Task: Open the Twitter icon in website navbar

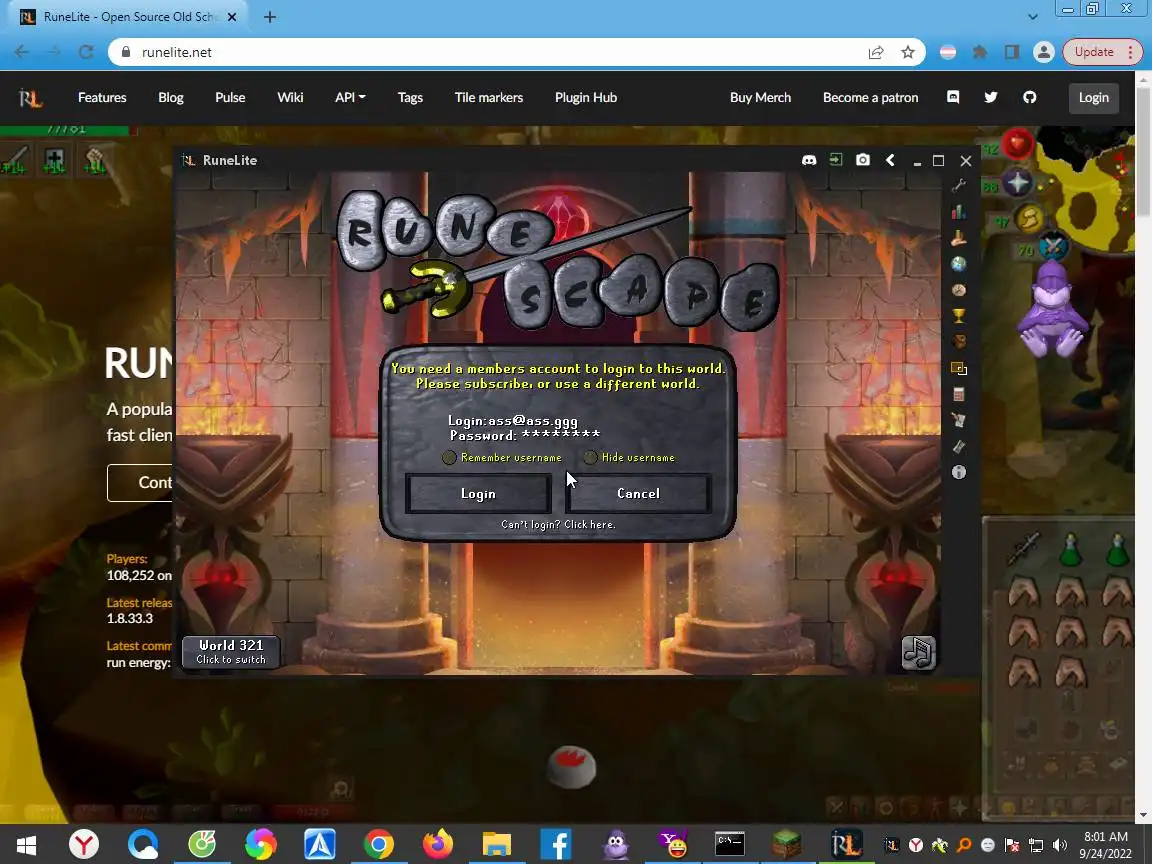Action: tap(991, 97)
